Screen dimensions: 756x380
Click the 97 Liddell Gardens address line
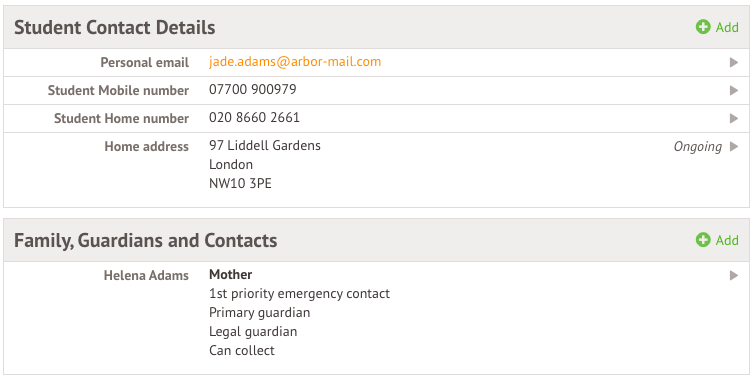(265, 146)
